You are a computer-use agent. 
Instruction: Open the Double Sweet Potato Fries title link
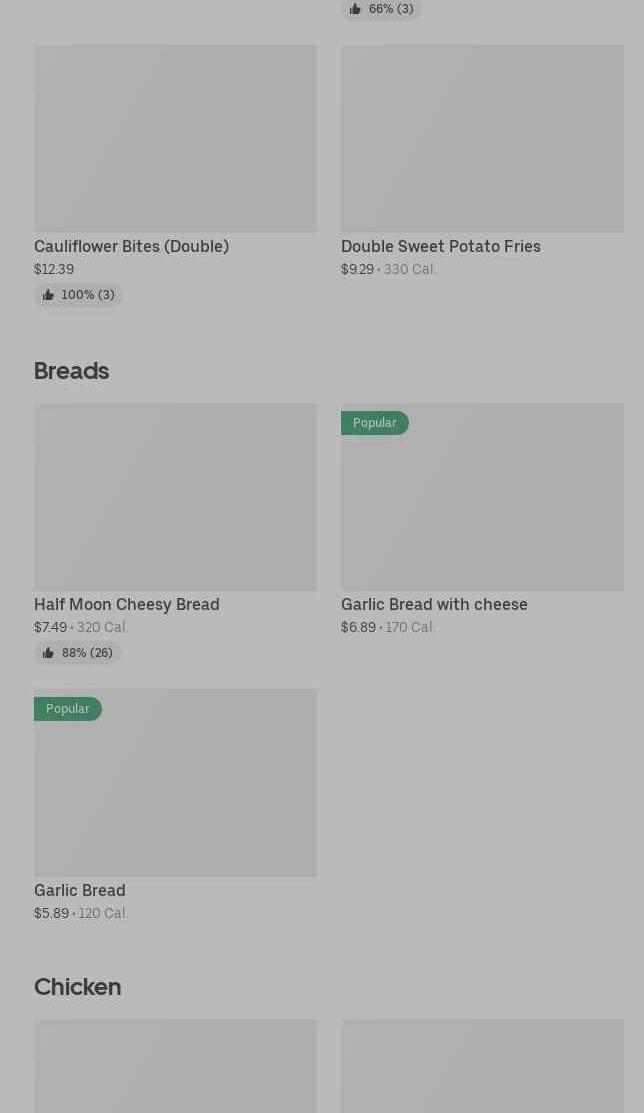click(x=440, y=246)
